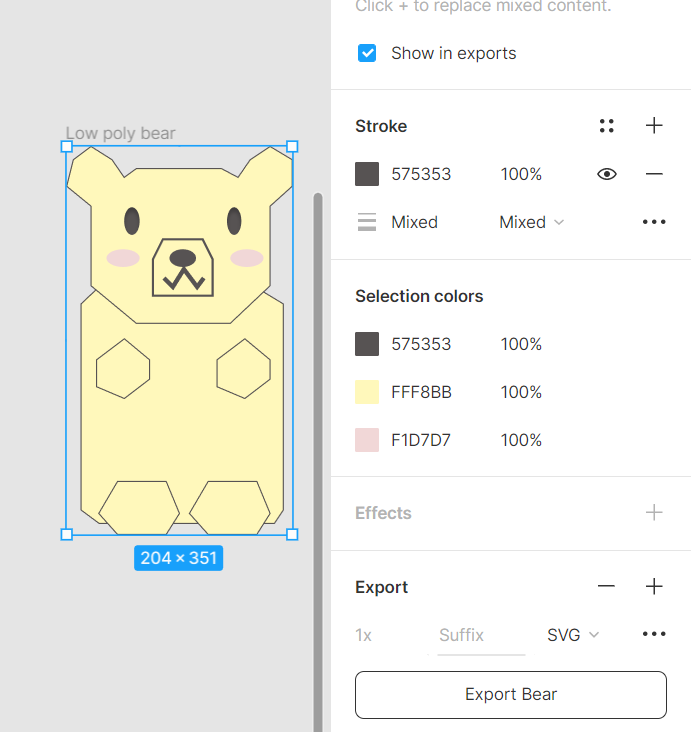Click the 1x export scale field
Screen dimensions: 691x732
(363, 635)
